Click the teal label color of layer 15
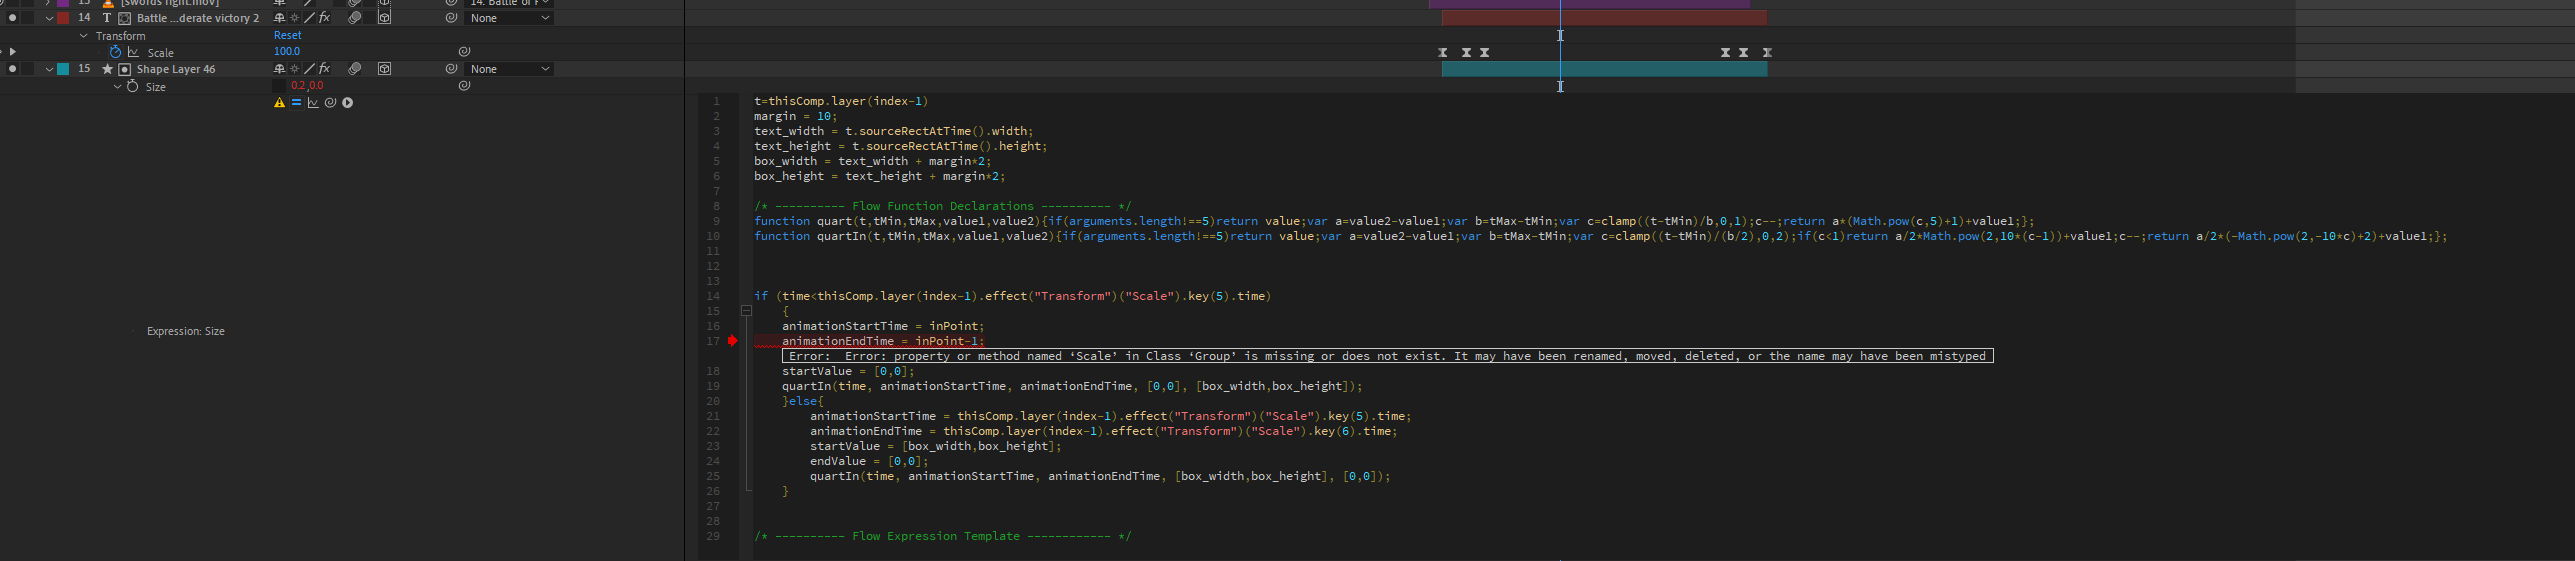Image resolution: width=2575 pixels, height=561 pixels. tap(63, 69)
